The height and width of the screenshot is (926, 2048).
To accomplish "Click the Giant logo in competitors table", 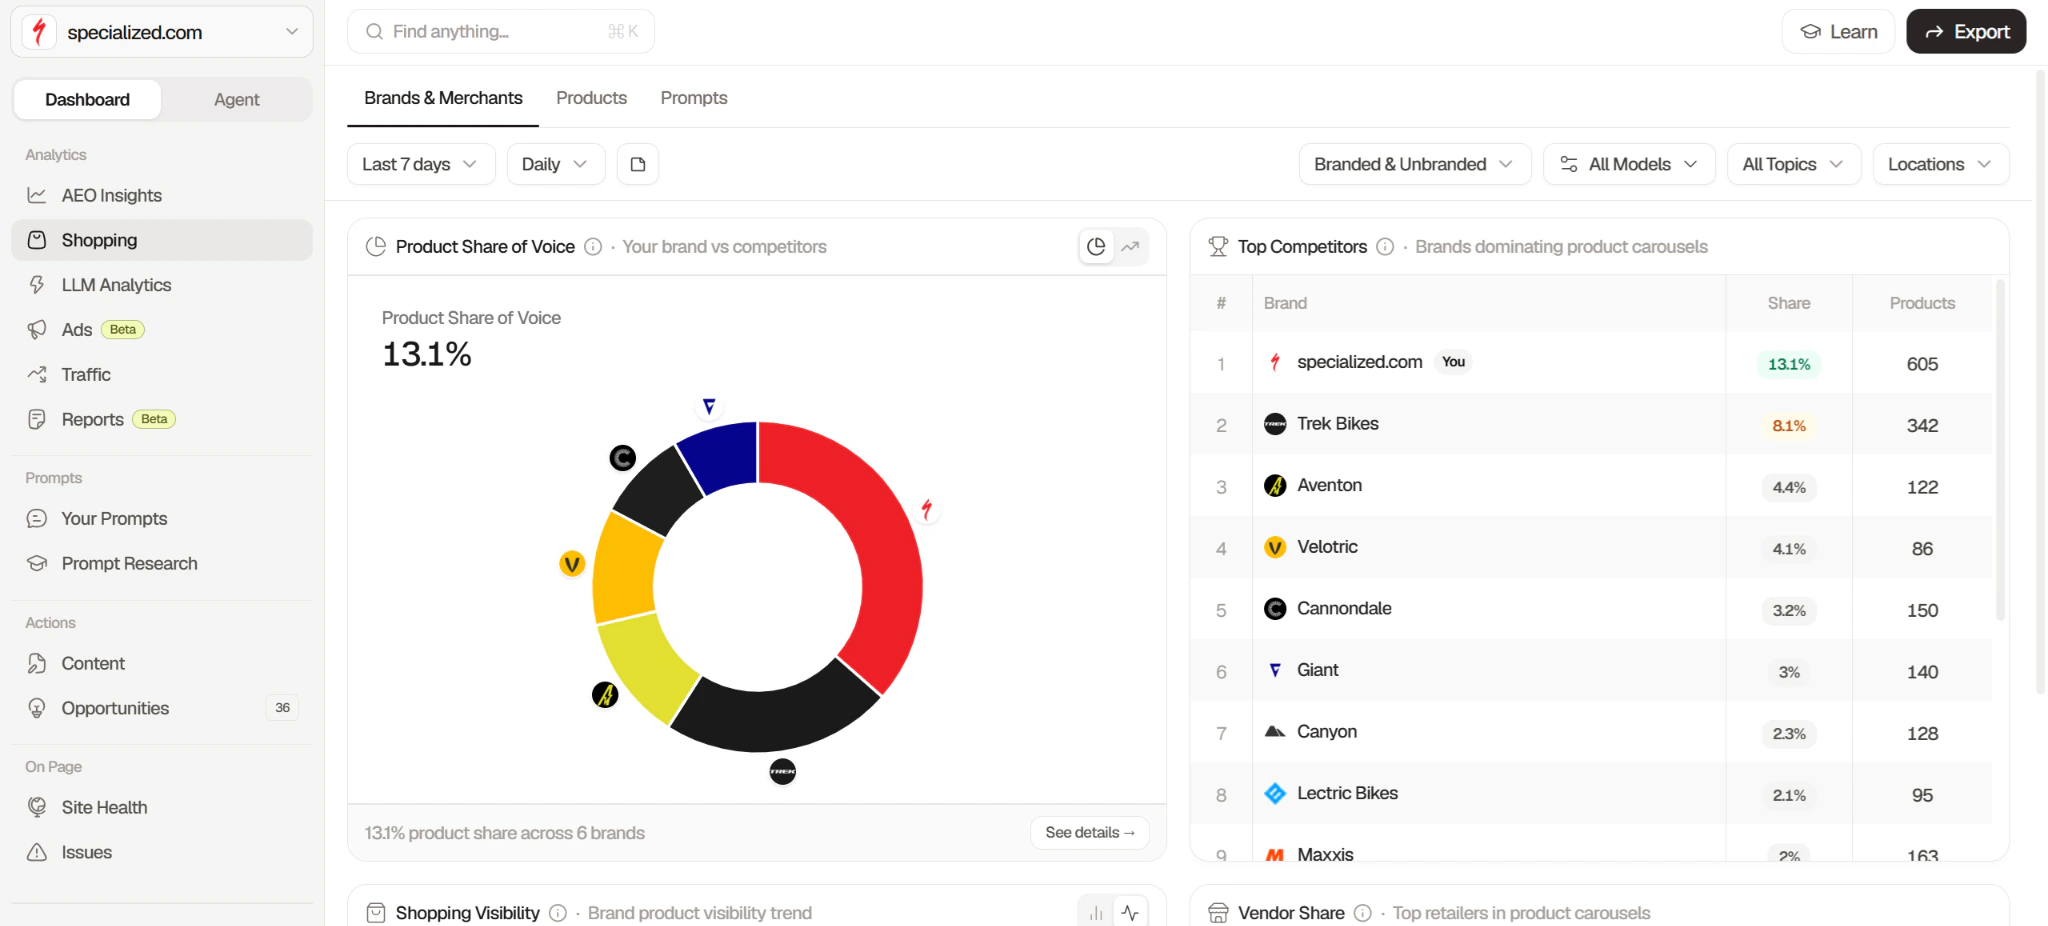I will [x=1275, y=670].
